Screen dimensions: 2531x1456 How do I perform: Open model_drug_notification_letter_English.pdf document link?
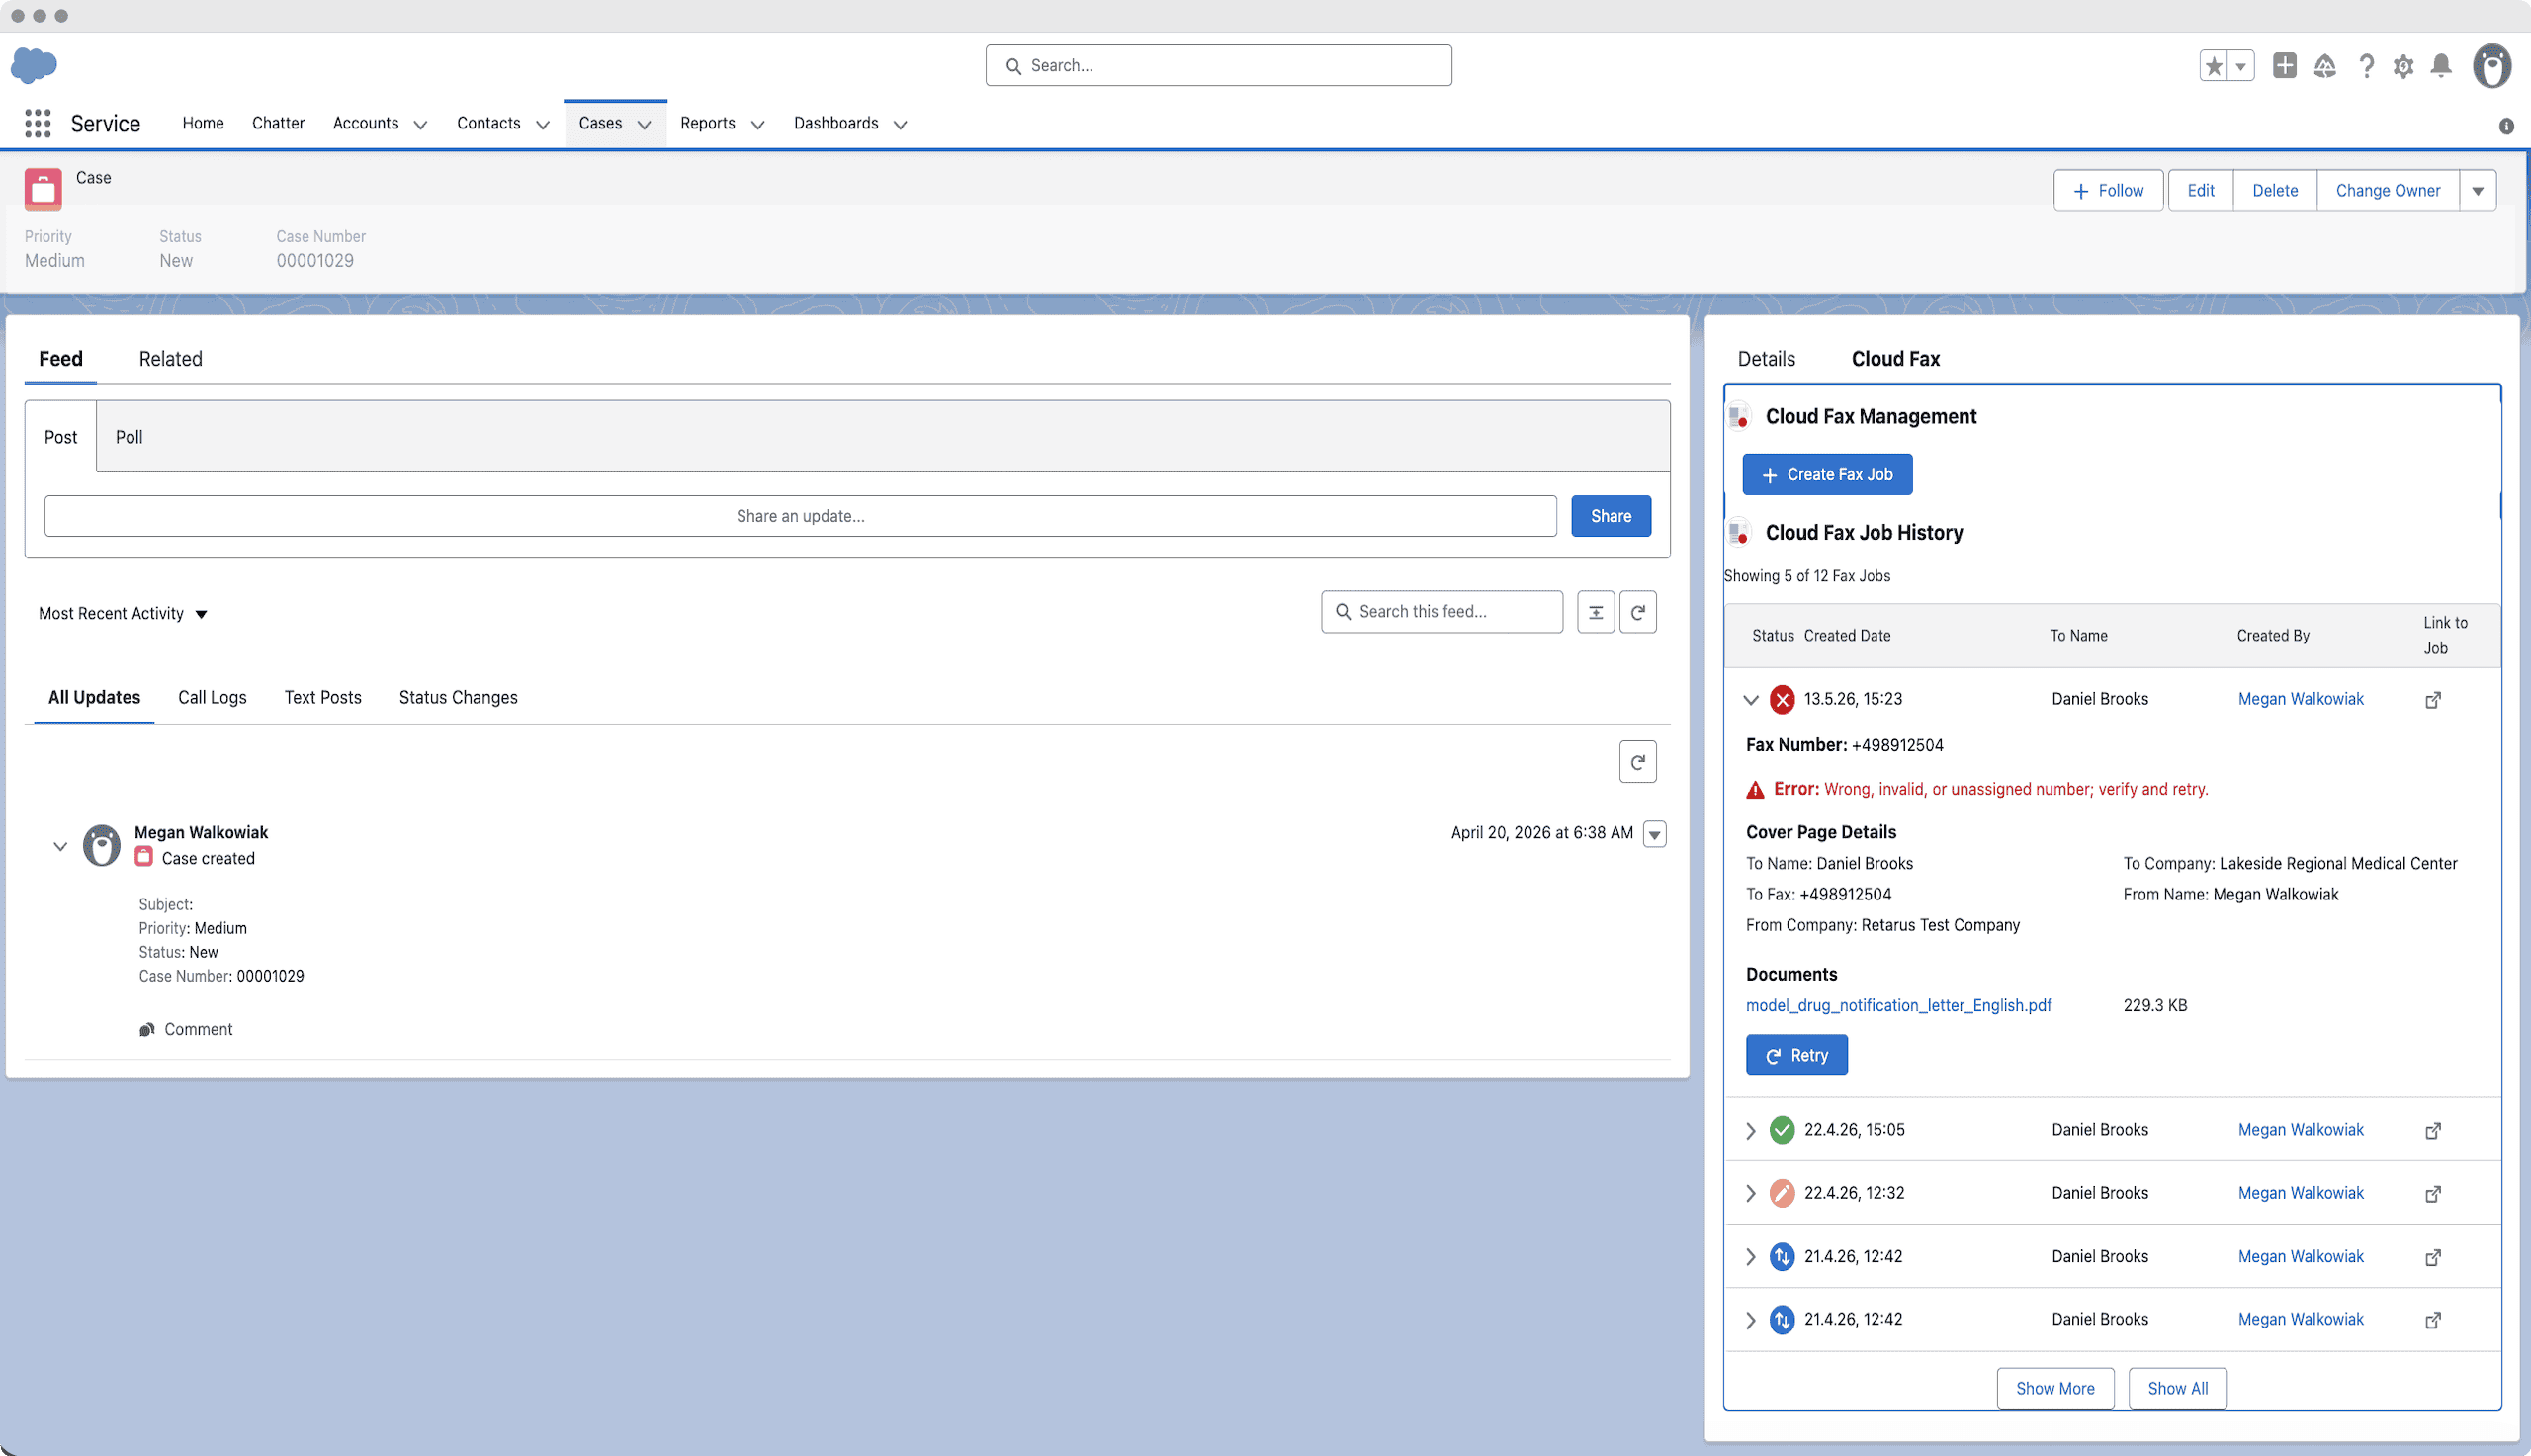[x=1898, y=1006]
